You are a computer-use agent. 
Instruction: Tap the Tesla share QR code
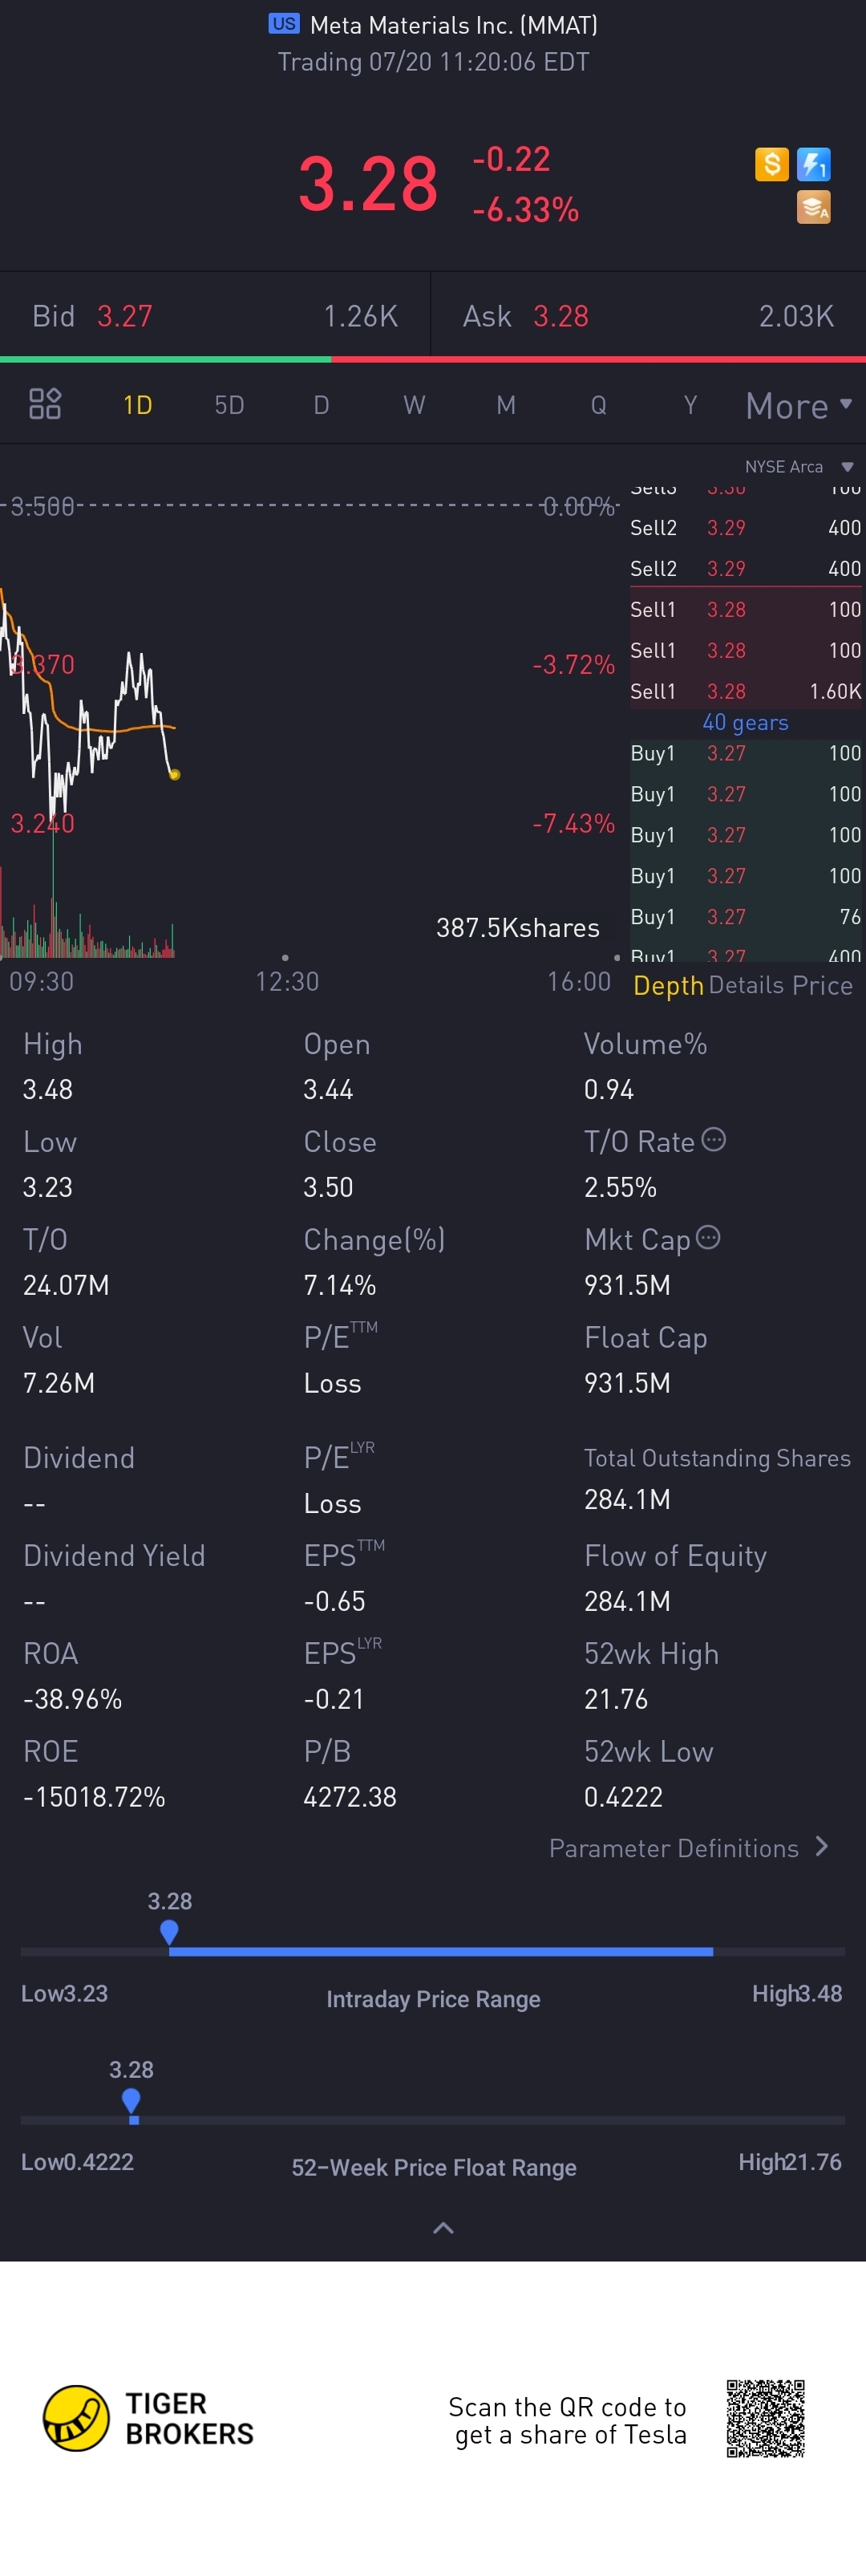765,2418
